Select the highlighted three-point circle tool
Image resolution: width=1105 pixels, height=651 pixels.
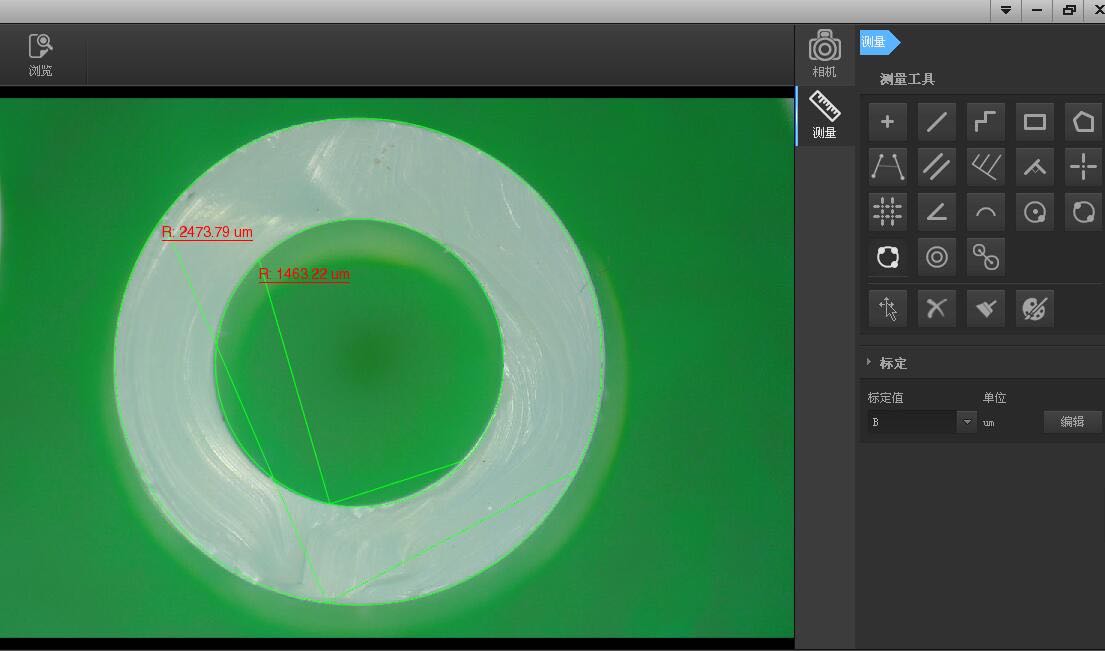point(887,256)
